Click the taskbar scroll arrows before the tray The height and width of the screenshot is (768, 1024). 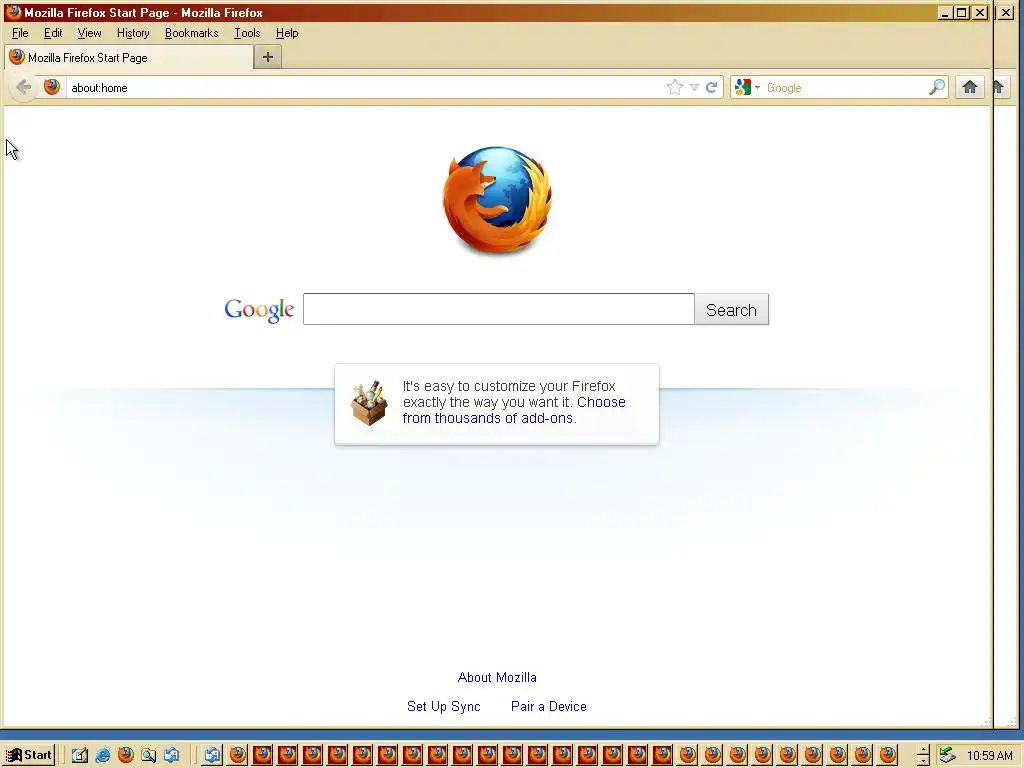pyautogui.click(x=923, y=756)
